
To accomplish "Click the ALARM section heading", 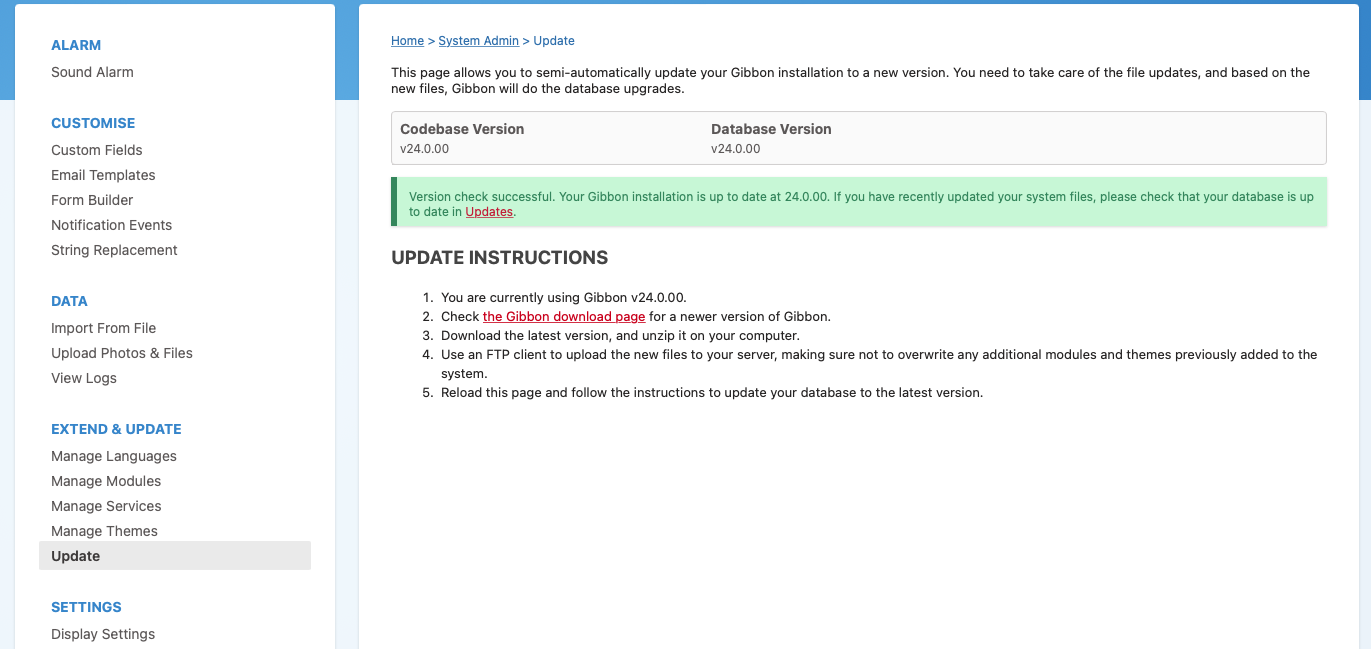I will coord(76,45).
